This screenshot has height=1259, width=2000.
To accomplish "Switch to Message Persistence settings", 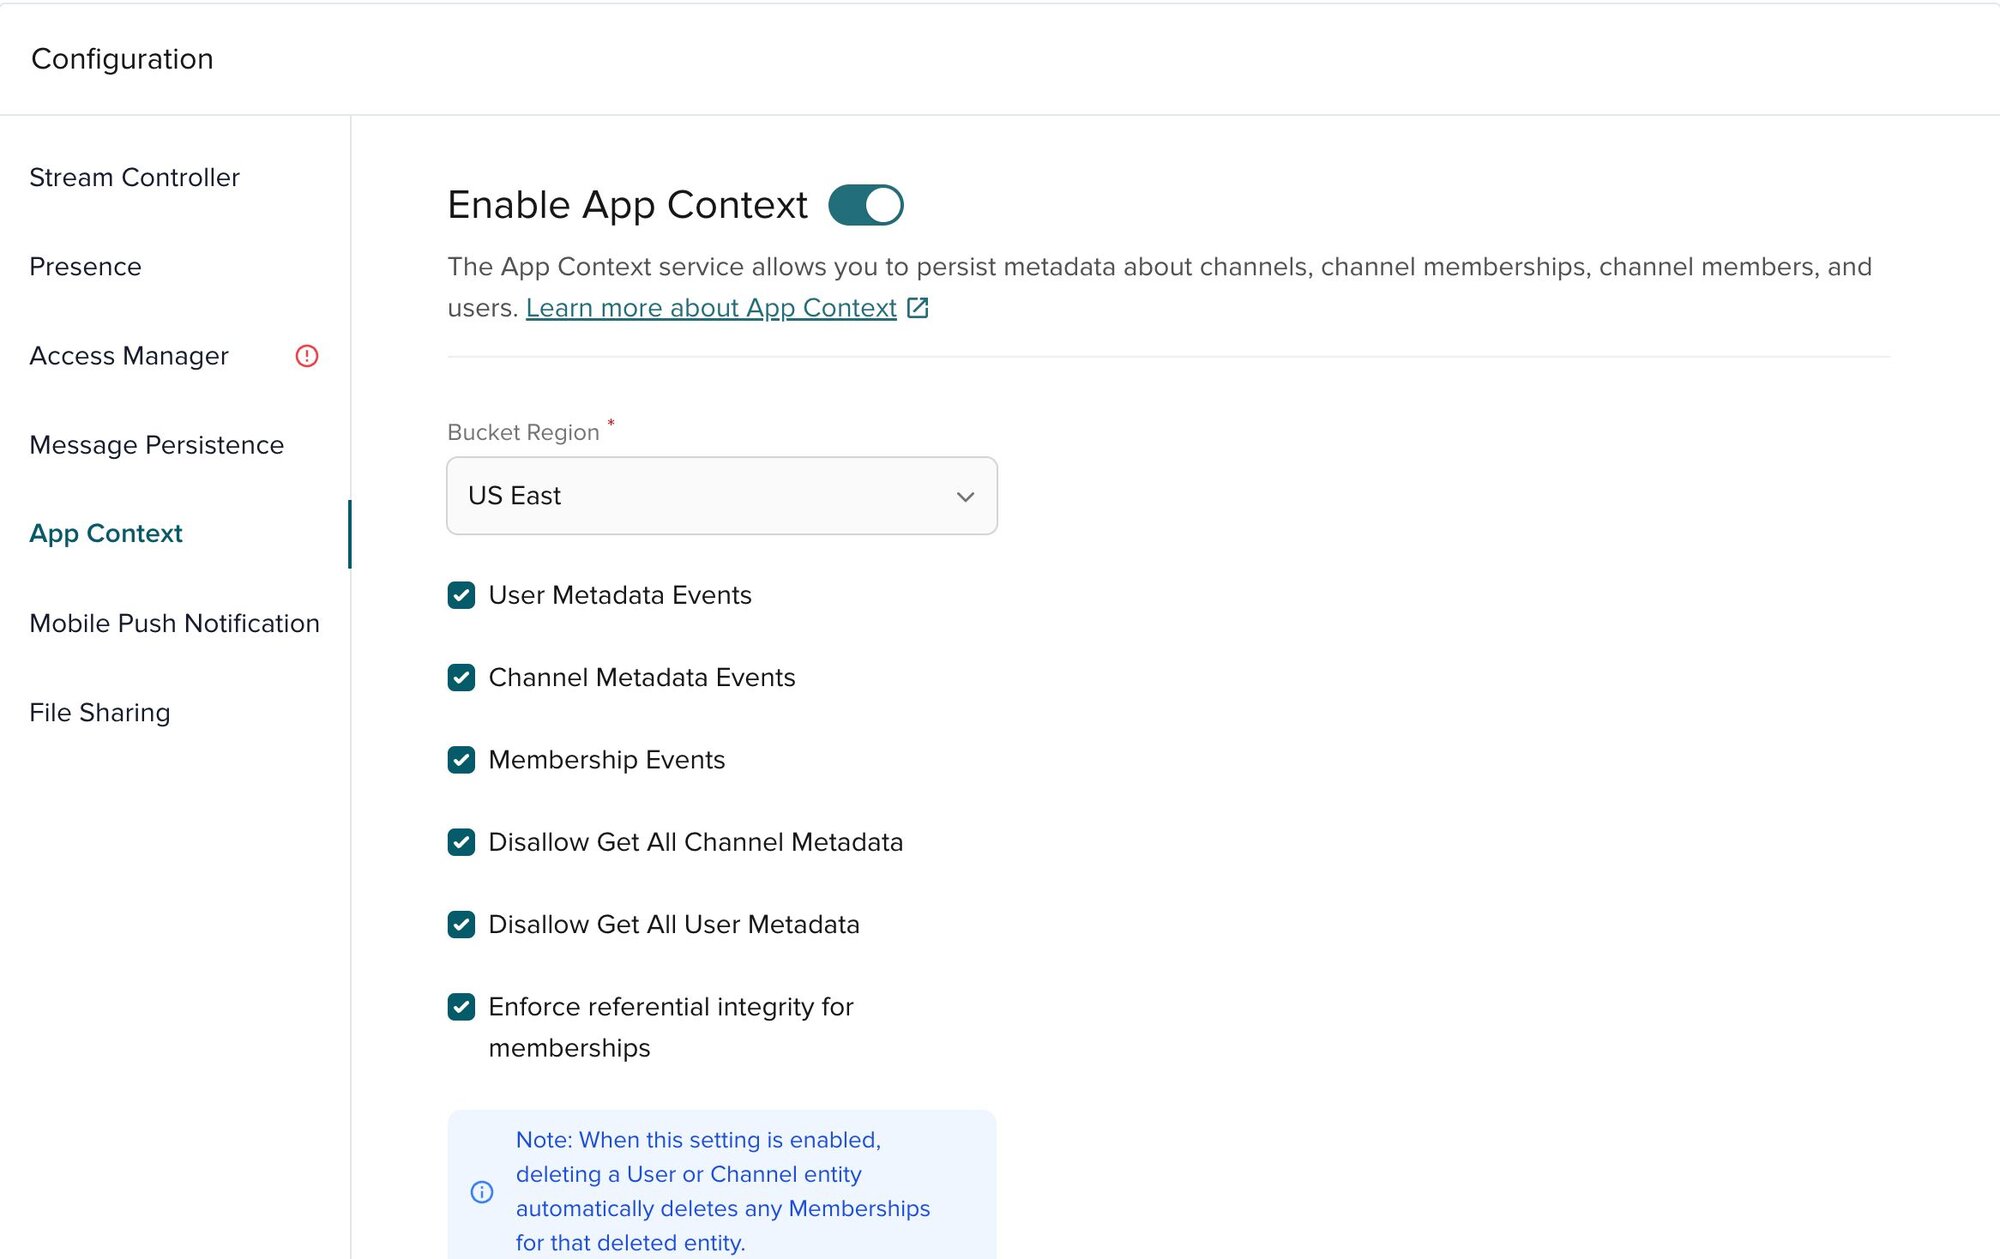I will (156, 445).
